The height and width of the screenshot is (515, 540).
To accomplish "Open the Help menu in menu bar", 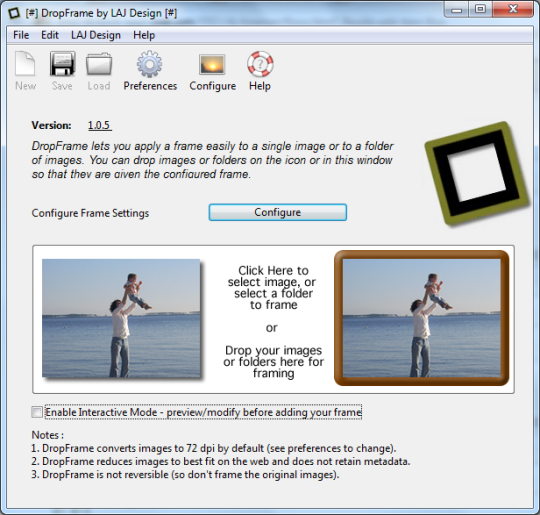I will [144, 35].
